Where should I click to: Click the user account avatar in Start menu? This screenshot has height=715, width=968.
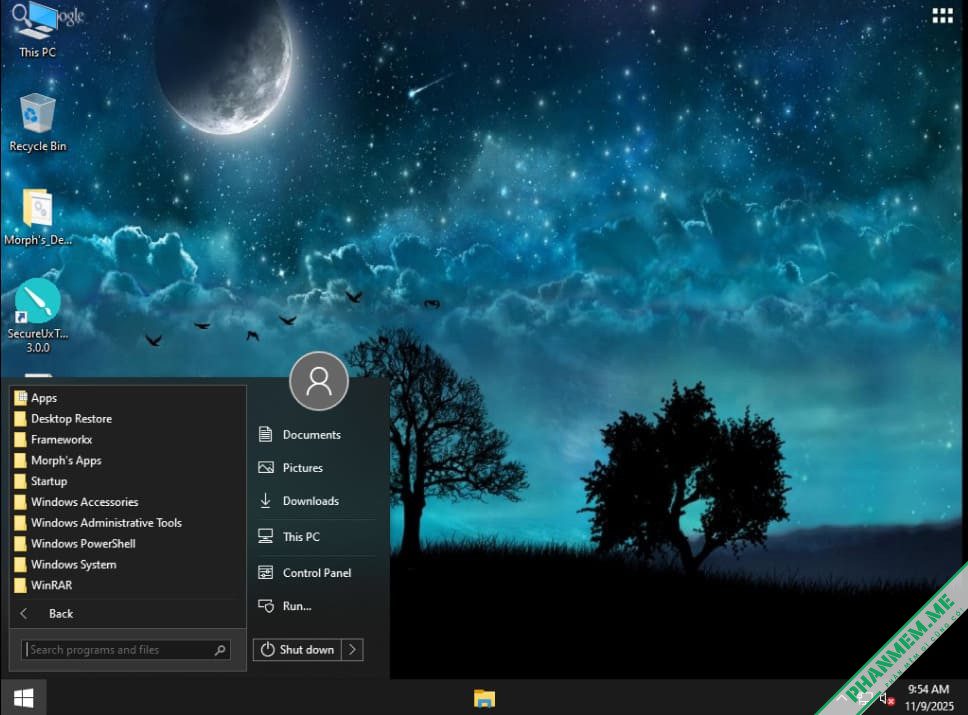pos(319,381)
